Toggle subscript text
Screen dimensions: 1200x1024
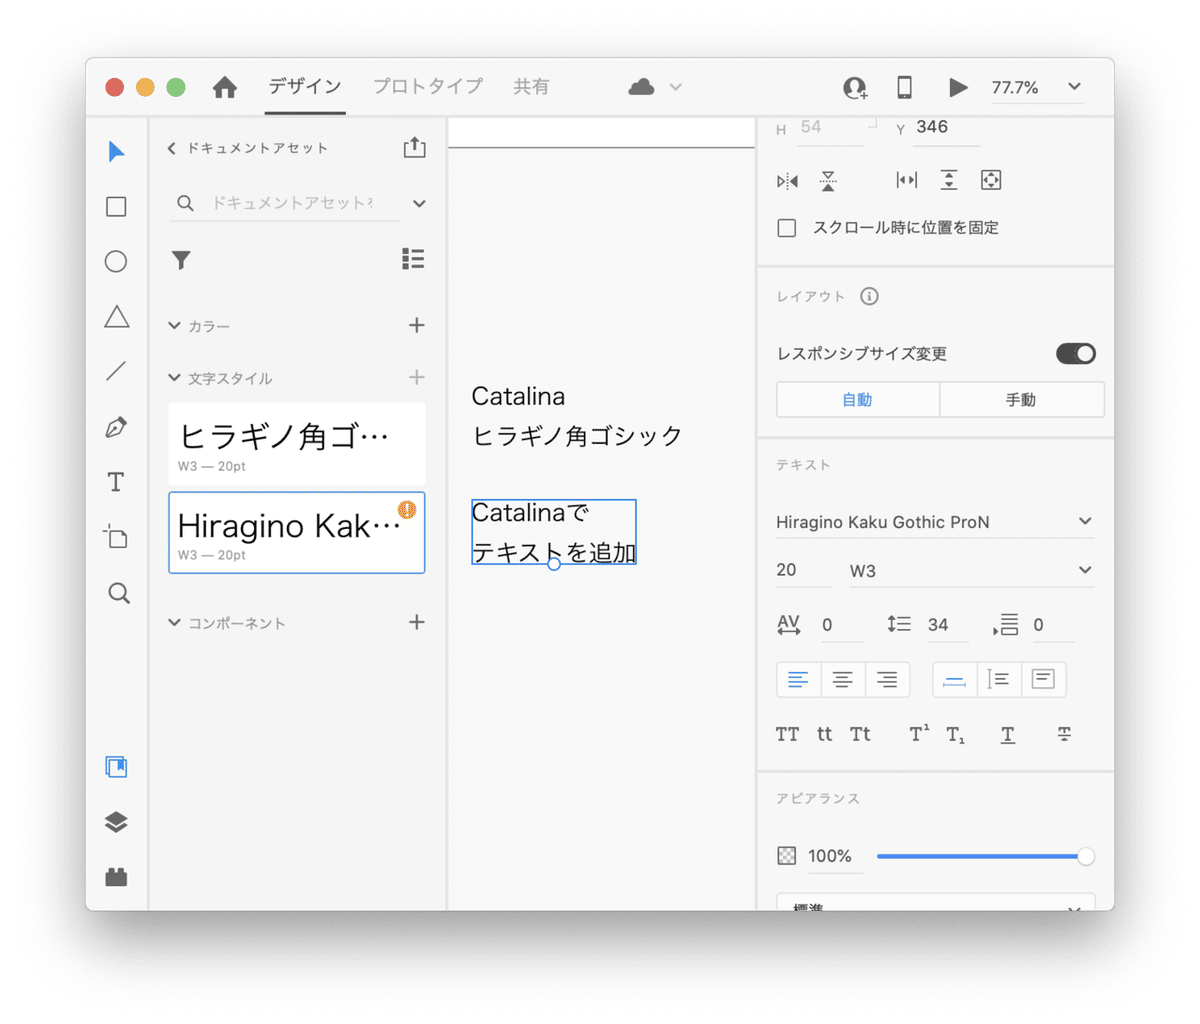[956, 736]
